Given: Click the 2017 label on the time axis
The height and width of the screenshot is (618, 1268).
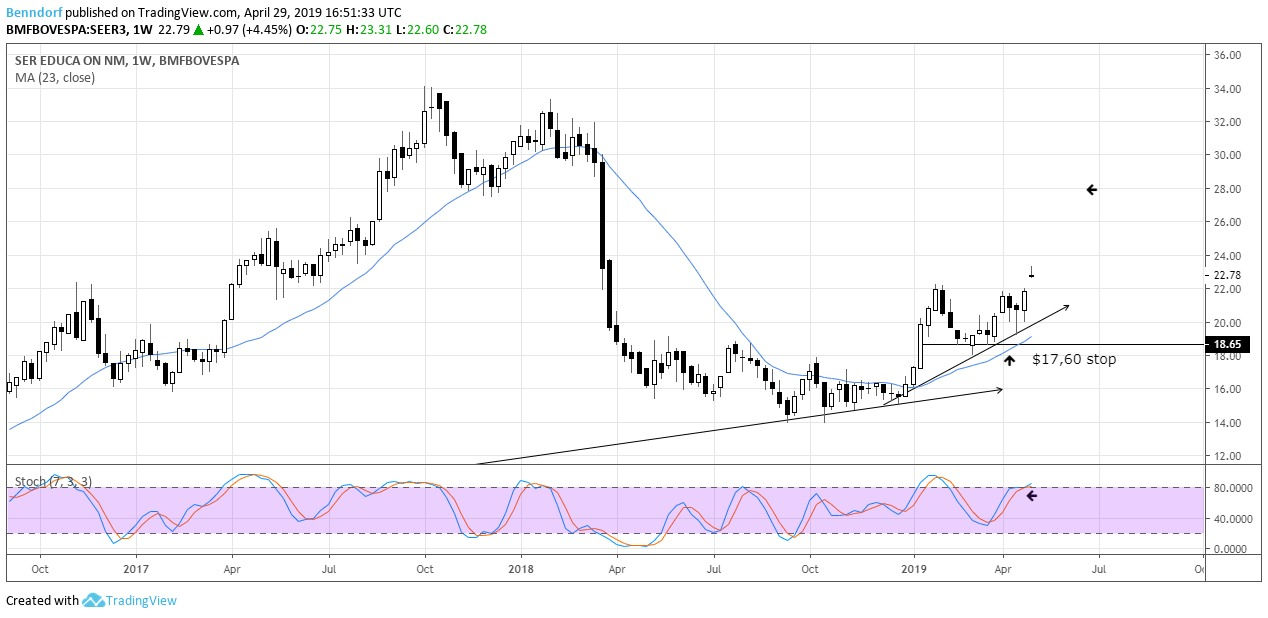Looking at the screenshot, I should [134, 571].
